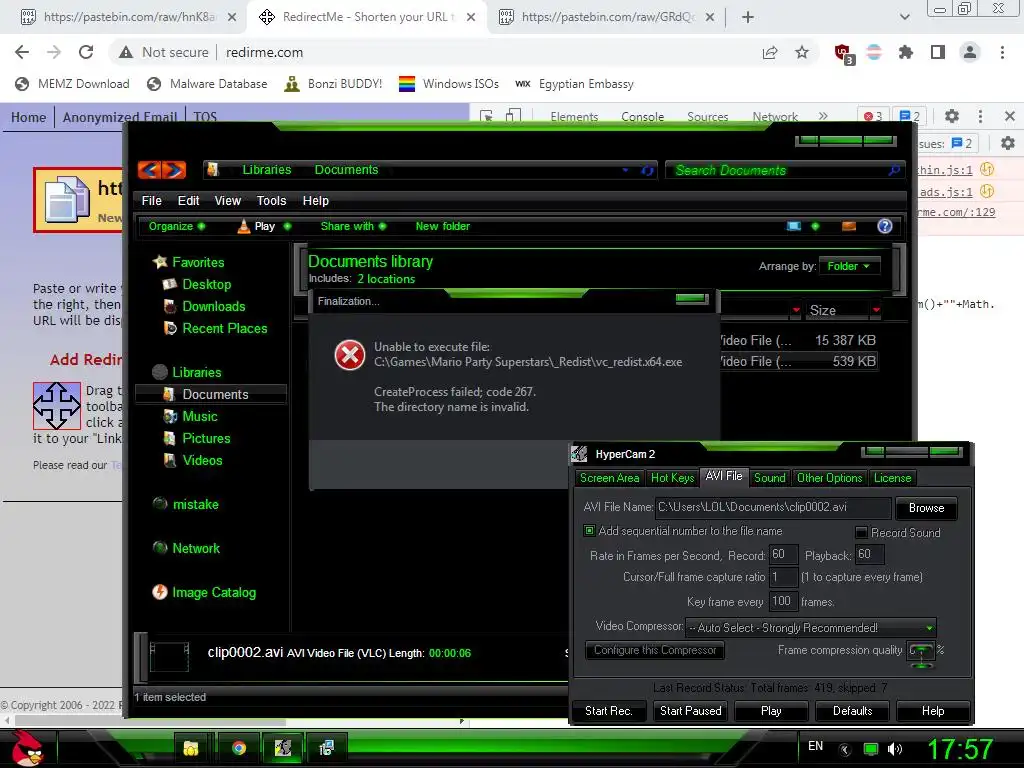Open the Organize dropdown

click(x=176, y=226)
